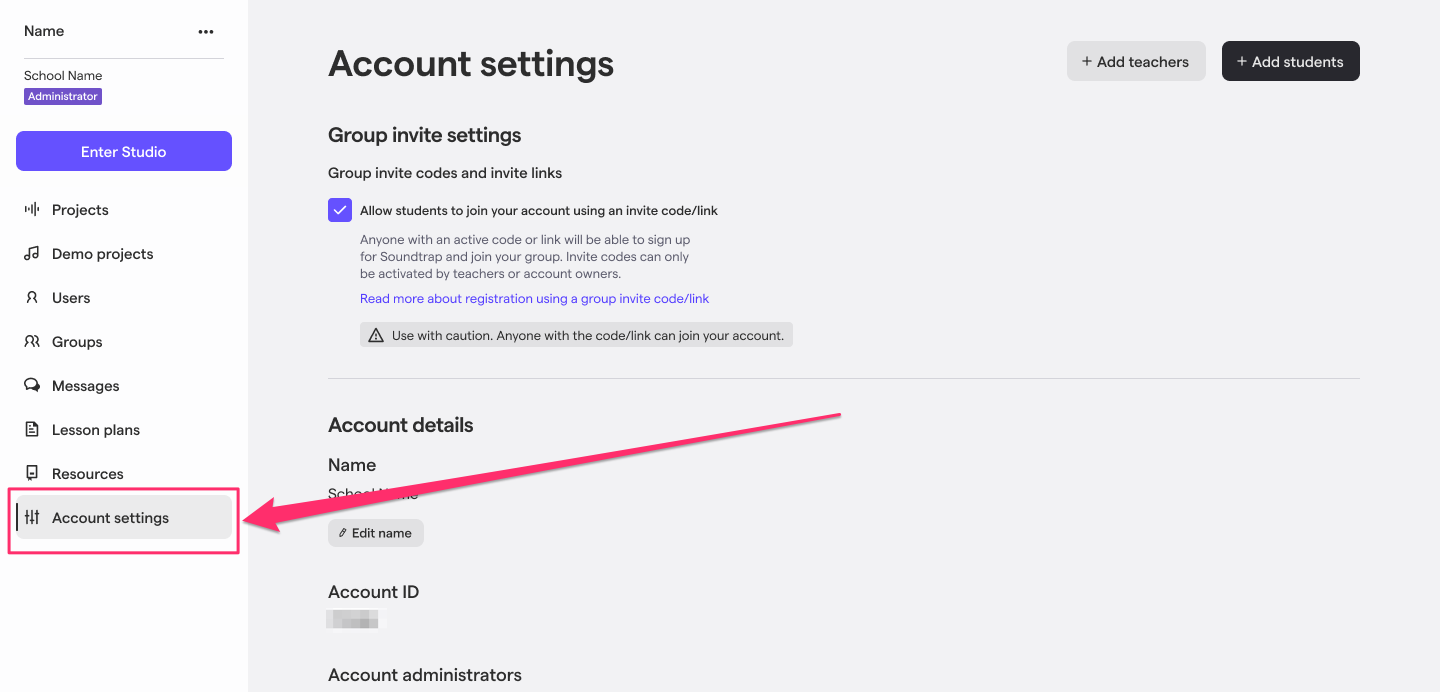This screenshot has height=692, width=1440.
Task: Click the Edit name button
Action: point(376,533)
